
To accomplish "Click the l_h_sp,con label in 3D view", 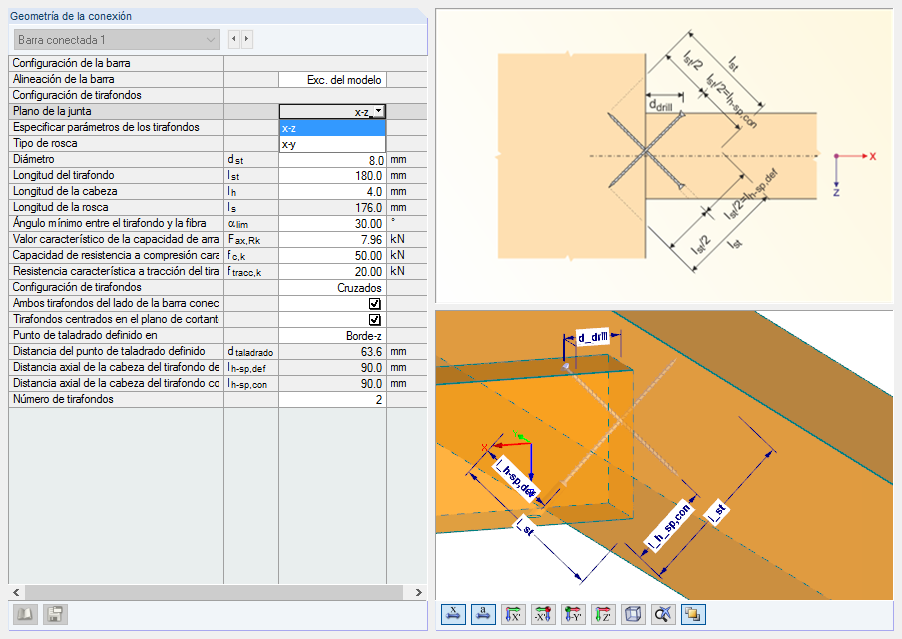I will click(x=668, y=526).
